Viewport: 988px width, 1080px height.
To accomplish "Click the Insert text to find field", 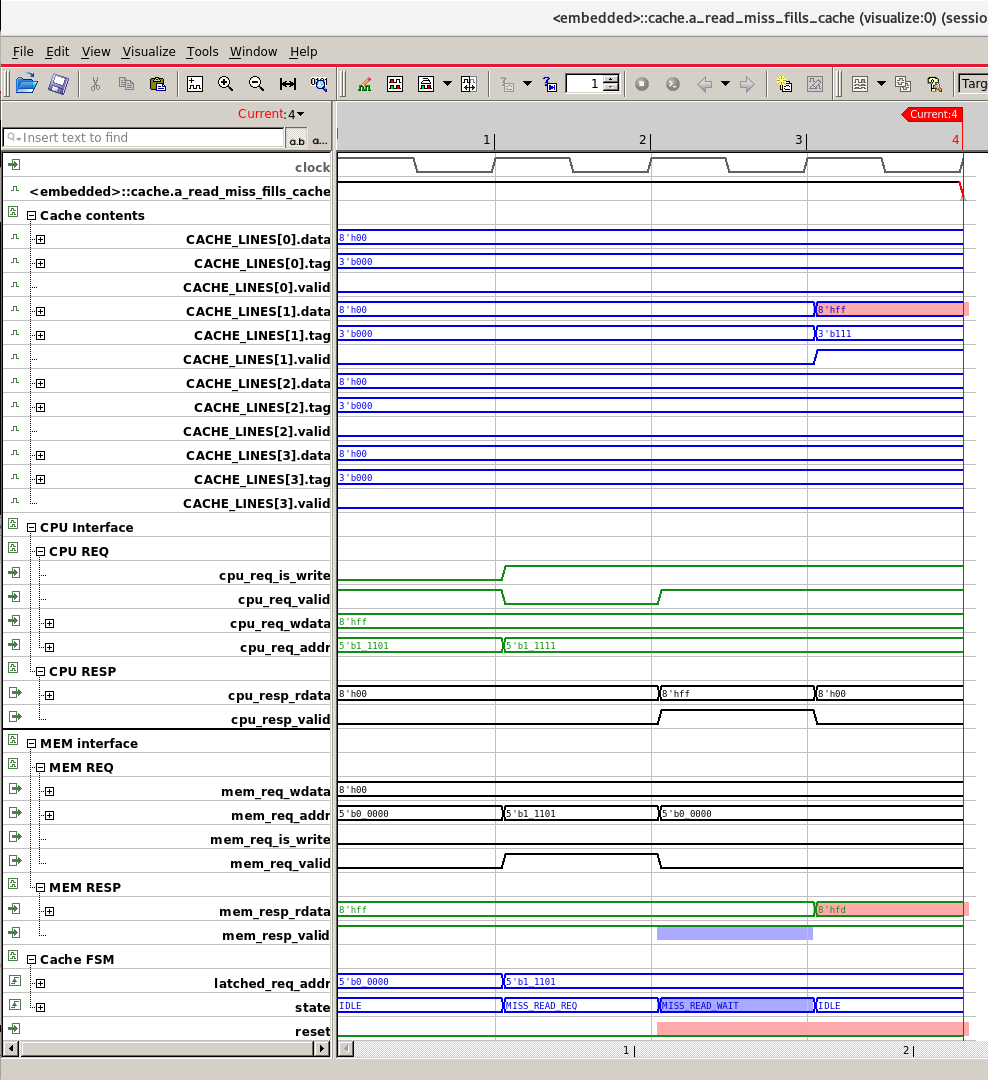I will [143, 138].
